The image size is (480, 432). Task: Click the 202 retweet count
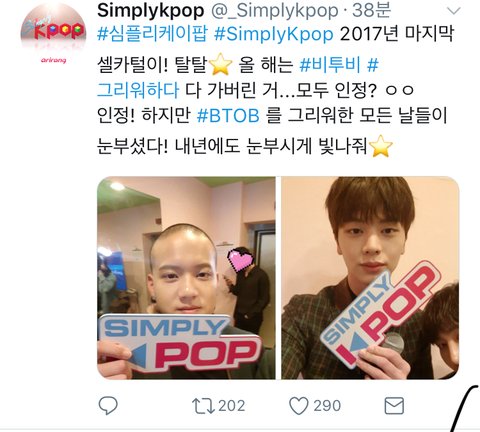pos(232,406)
